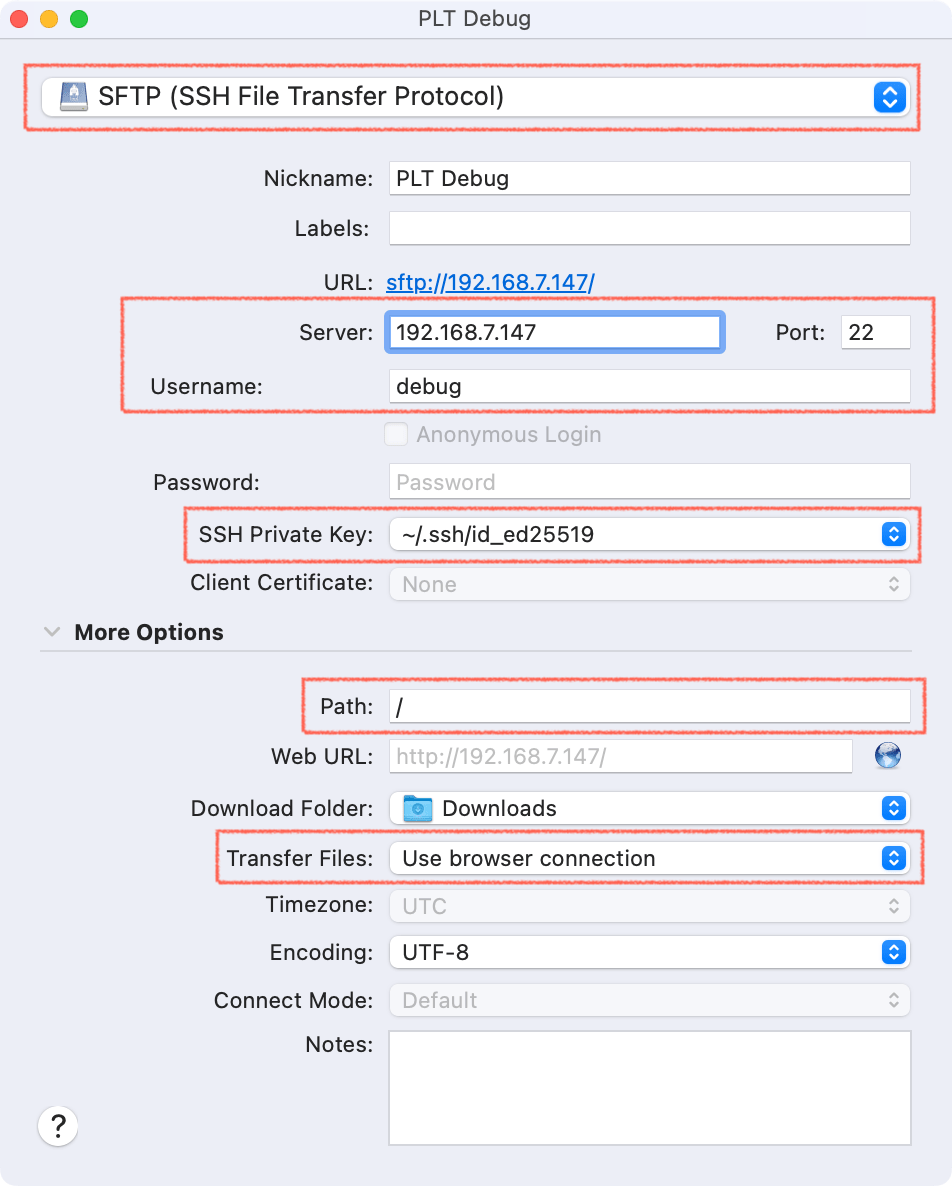
Task: Click the blue chevron on the SFTP selector
Action: pyautogui.click(x=888, y=97)
